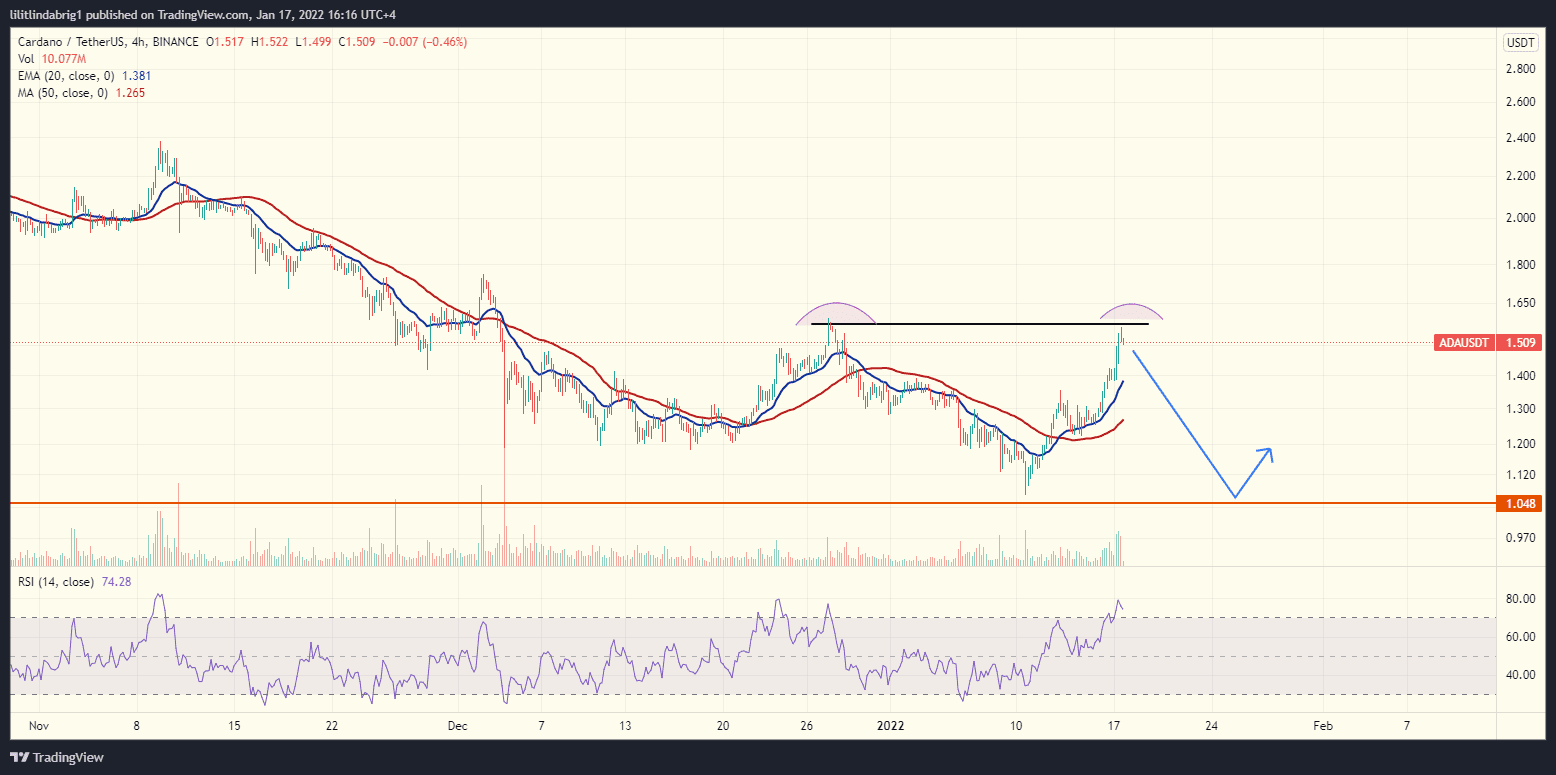Click the Dec label on time axis

pyautogui.click(x=458, y=726)
